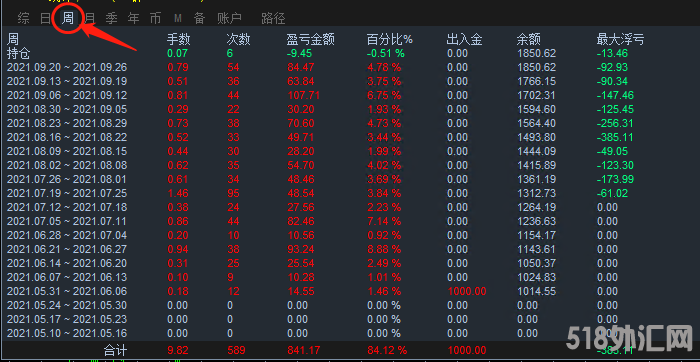Open the 季 quarterly tab

[x=112, y=18]
